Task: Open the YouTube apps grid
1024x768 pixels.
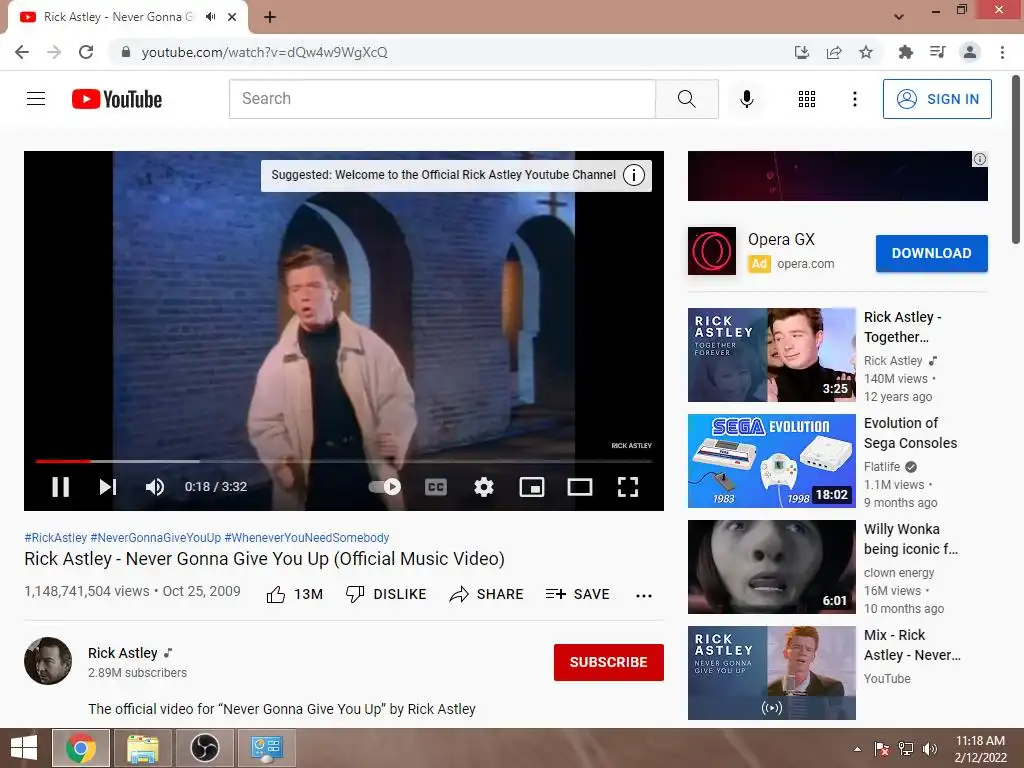Action: click(x=807, y=99)
